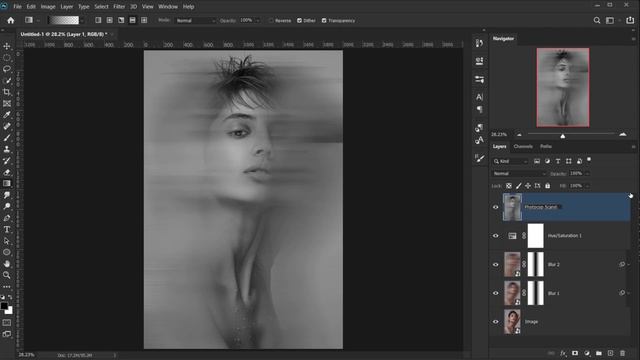Hide the Image layer
640x360 pixels.
(x=496, y=322)
